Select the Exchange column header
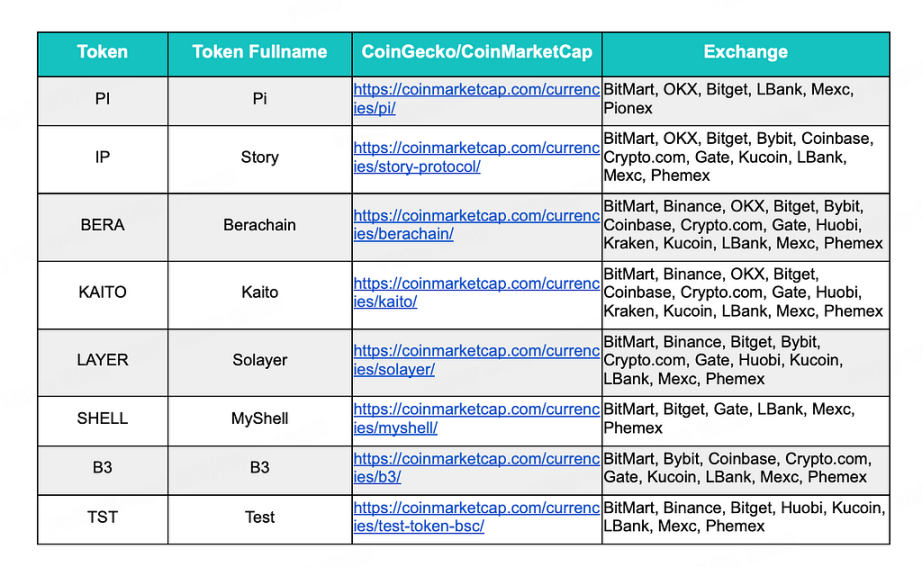Screen dimensions: 922x567 coord(746,52)
